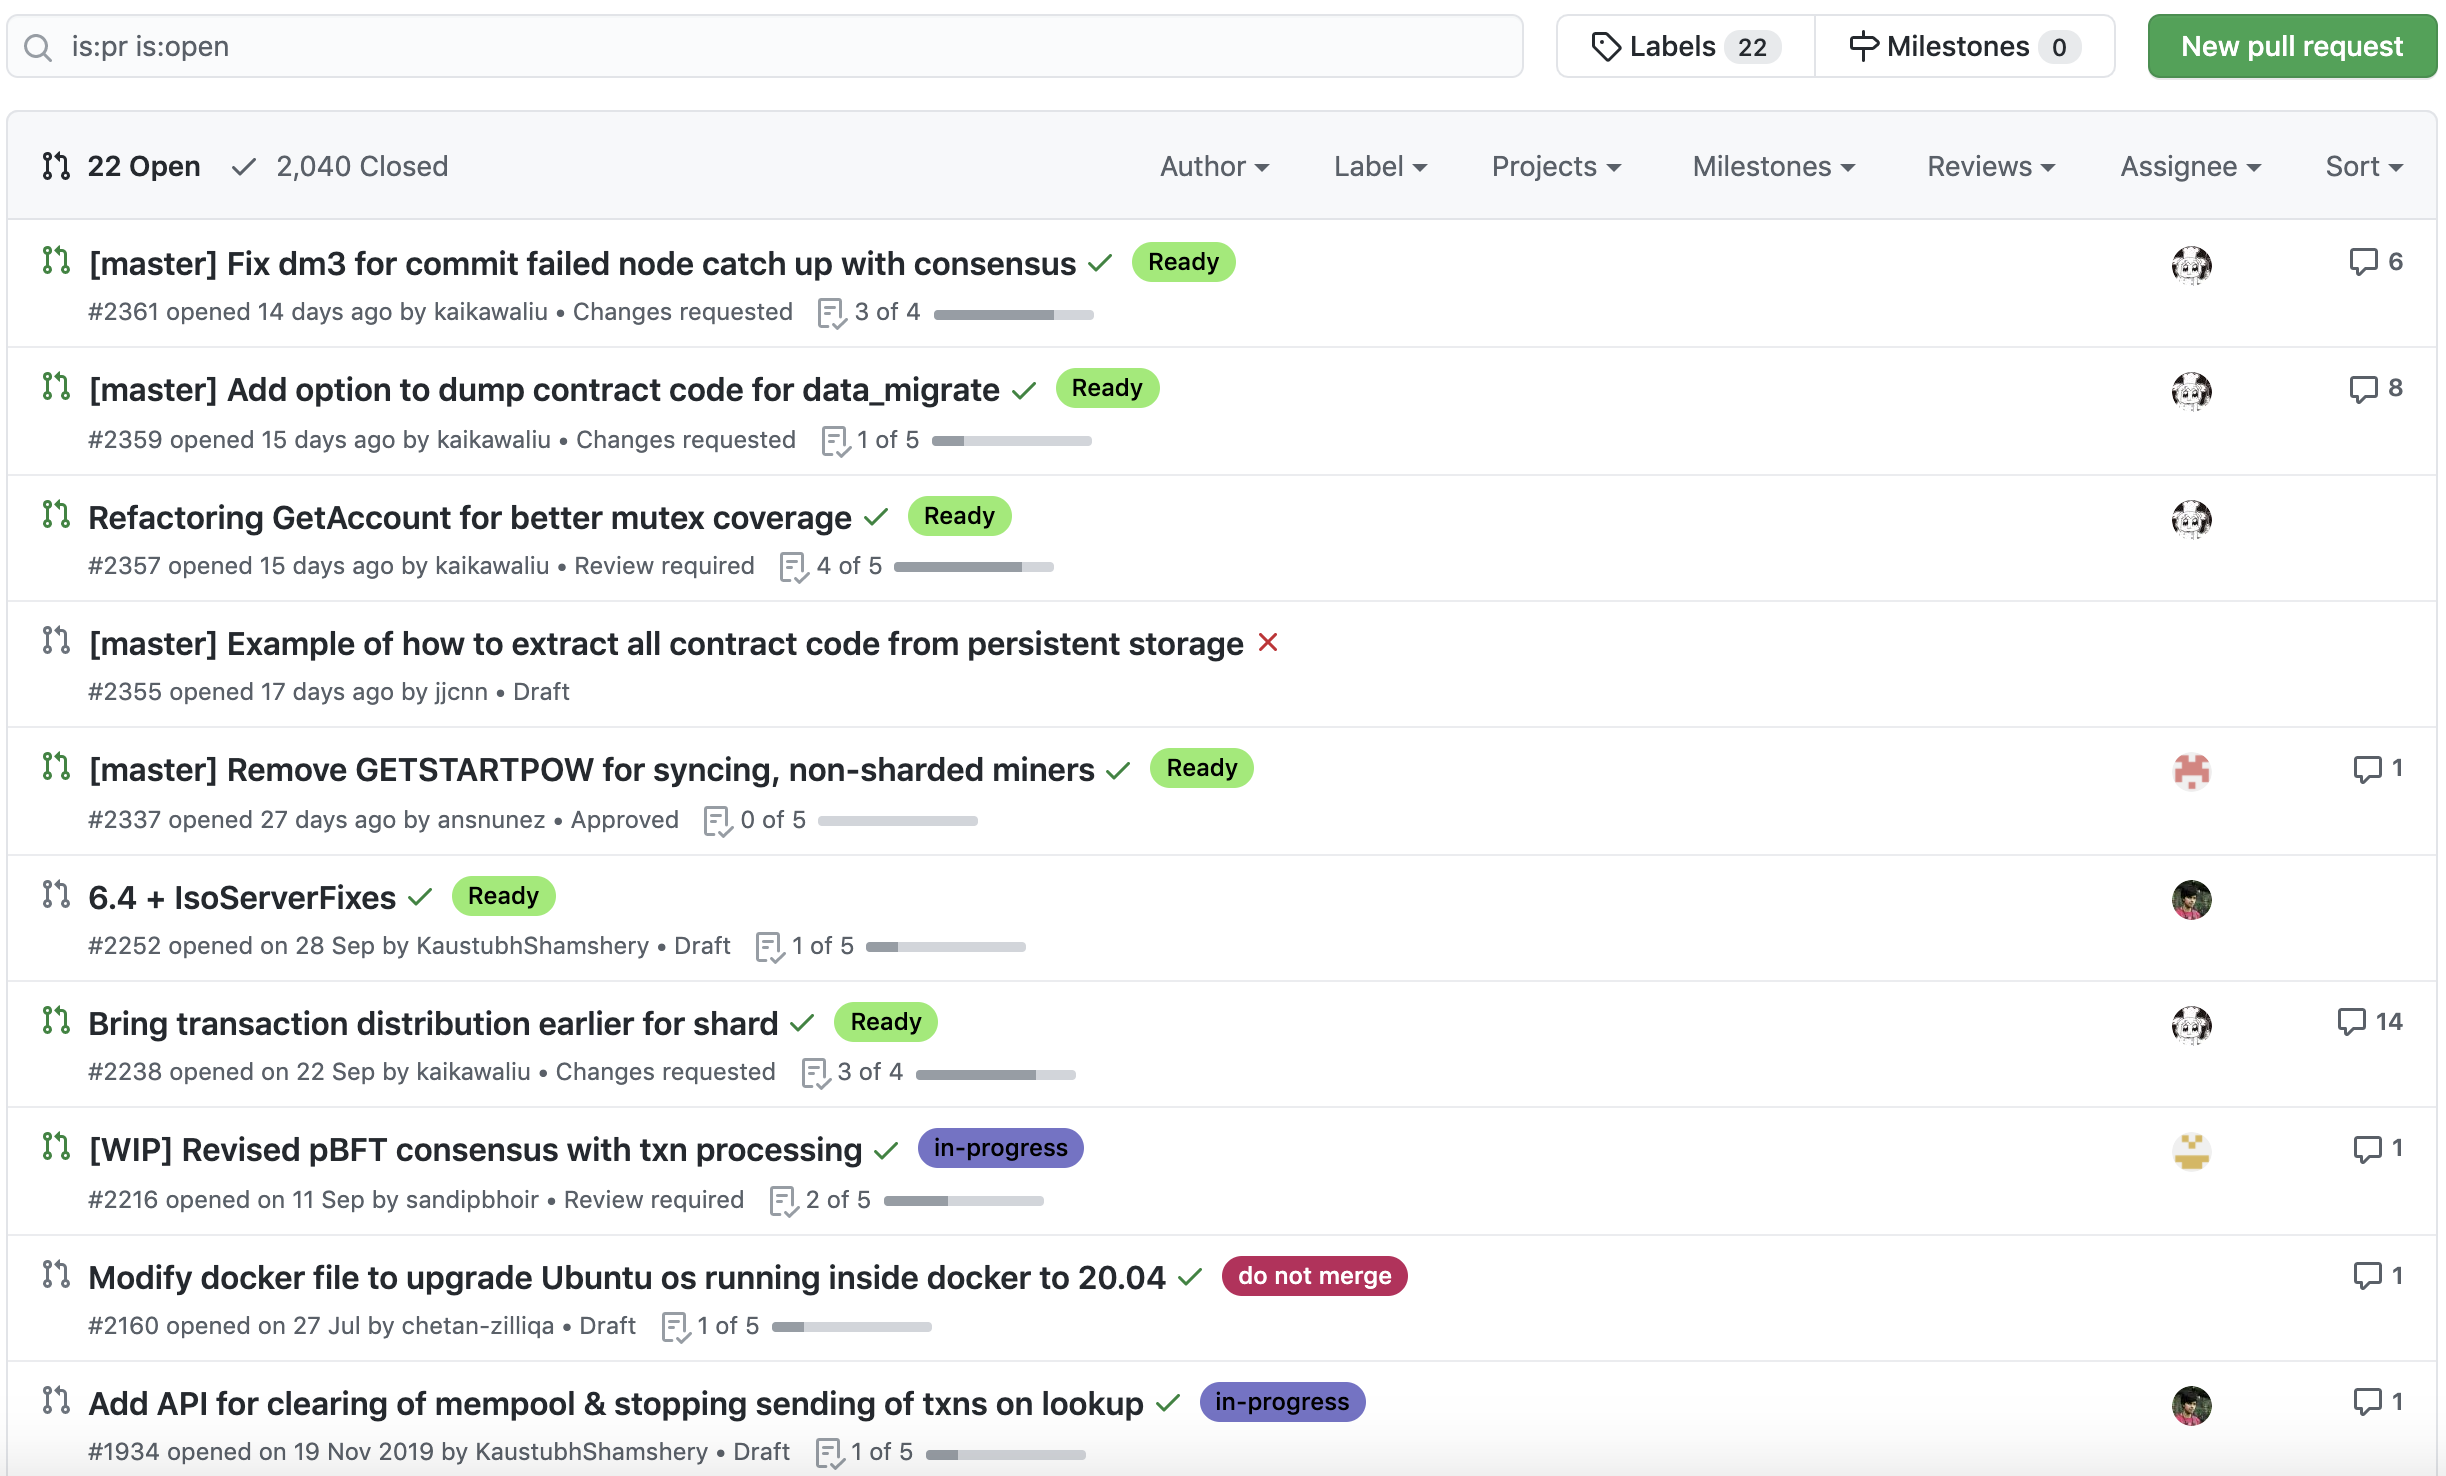The width and height of the screenshot is (2446, 1476).
Task: Expand the Reviews filter dropdown
Action: [x=1990, y=166]
